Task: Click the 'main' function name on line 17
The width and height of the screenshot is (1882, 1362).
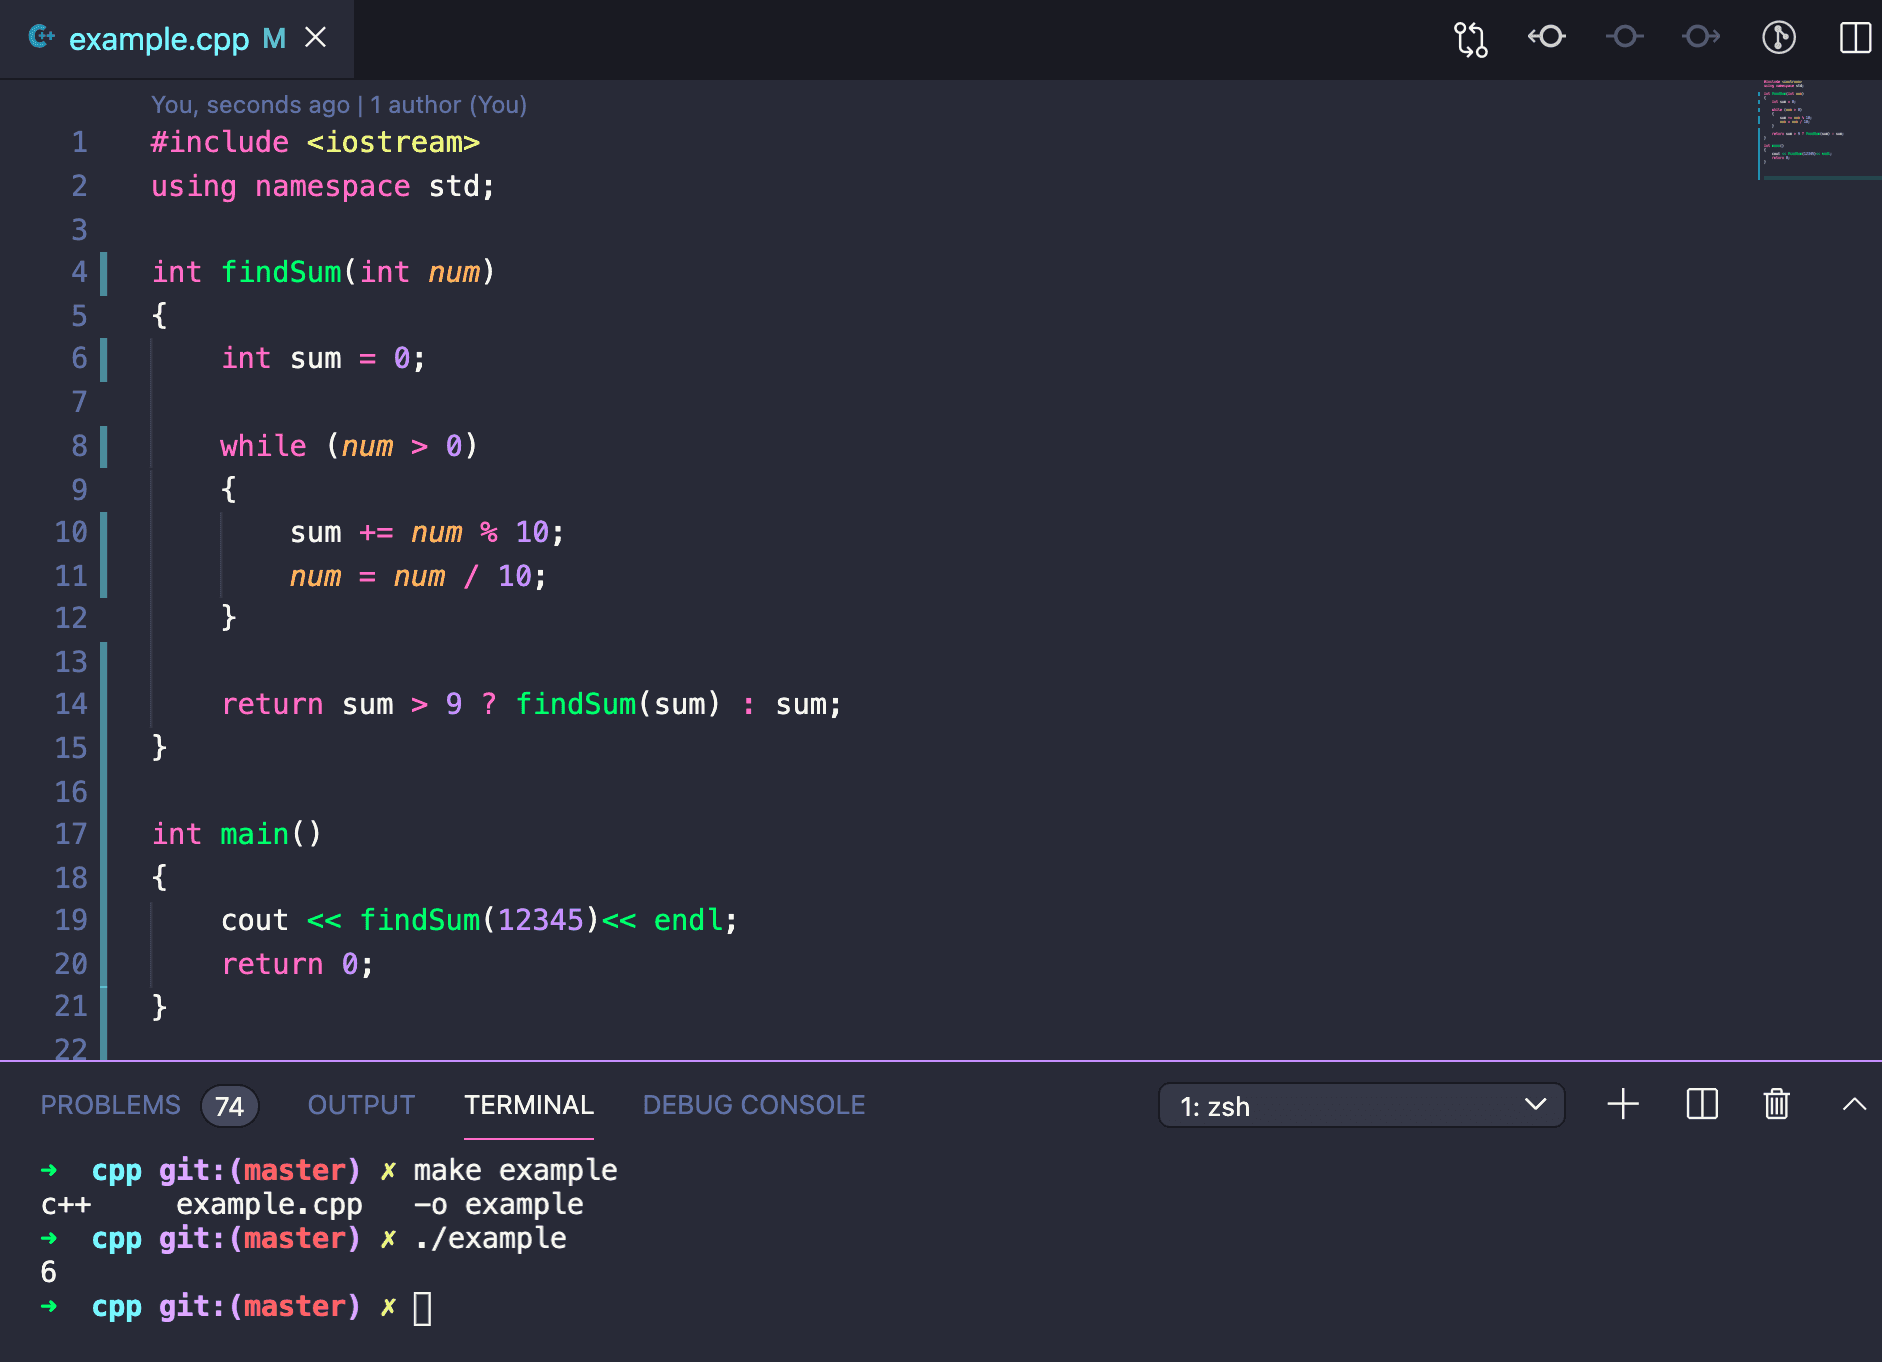Action: (254, 834)
